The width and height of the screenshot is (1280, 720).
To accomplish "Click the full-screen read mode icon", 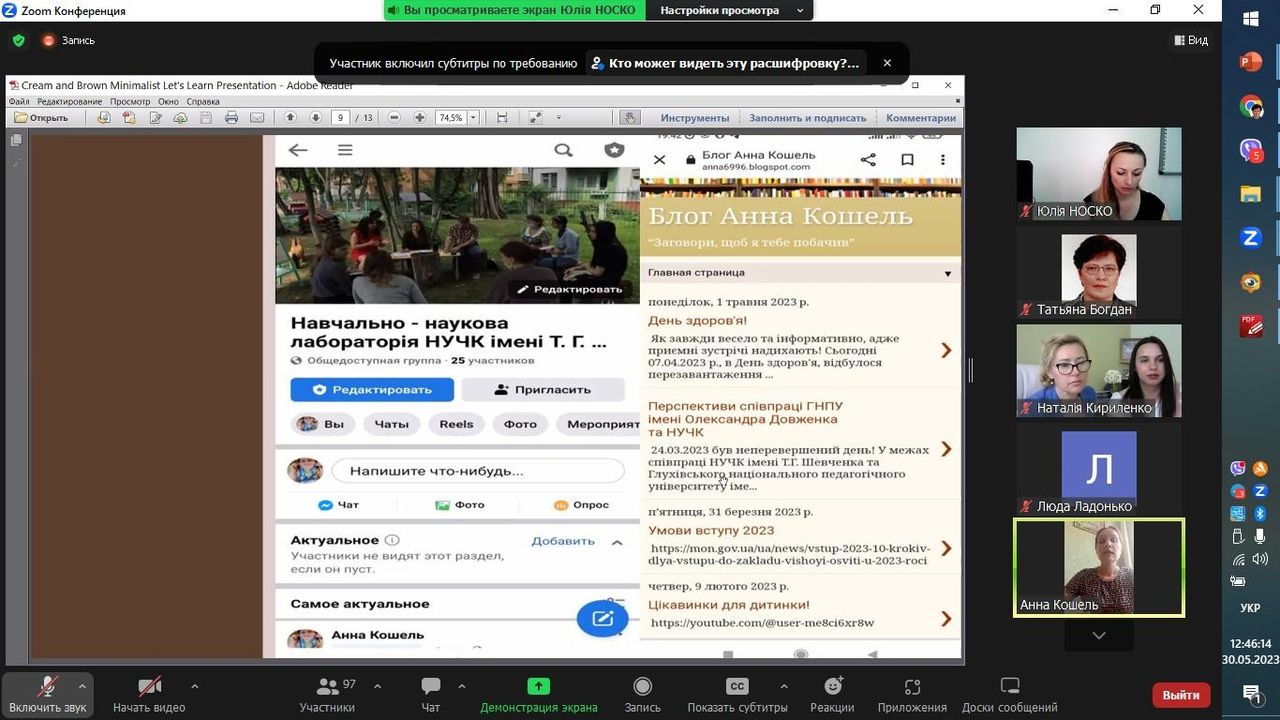I will point(535,118).
